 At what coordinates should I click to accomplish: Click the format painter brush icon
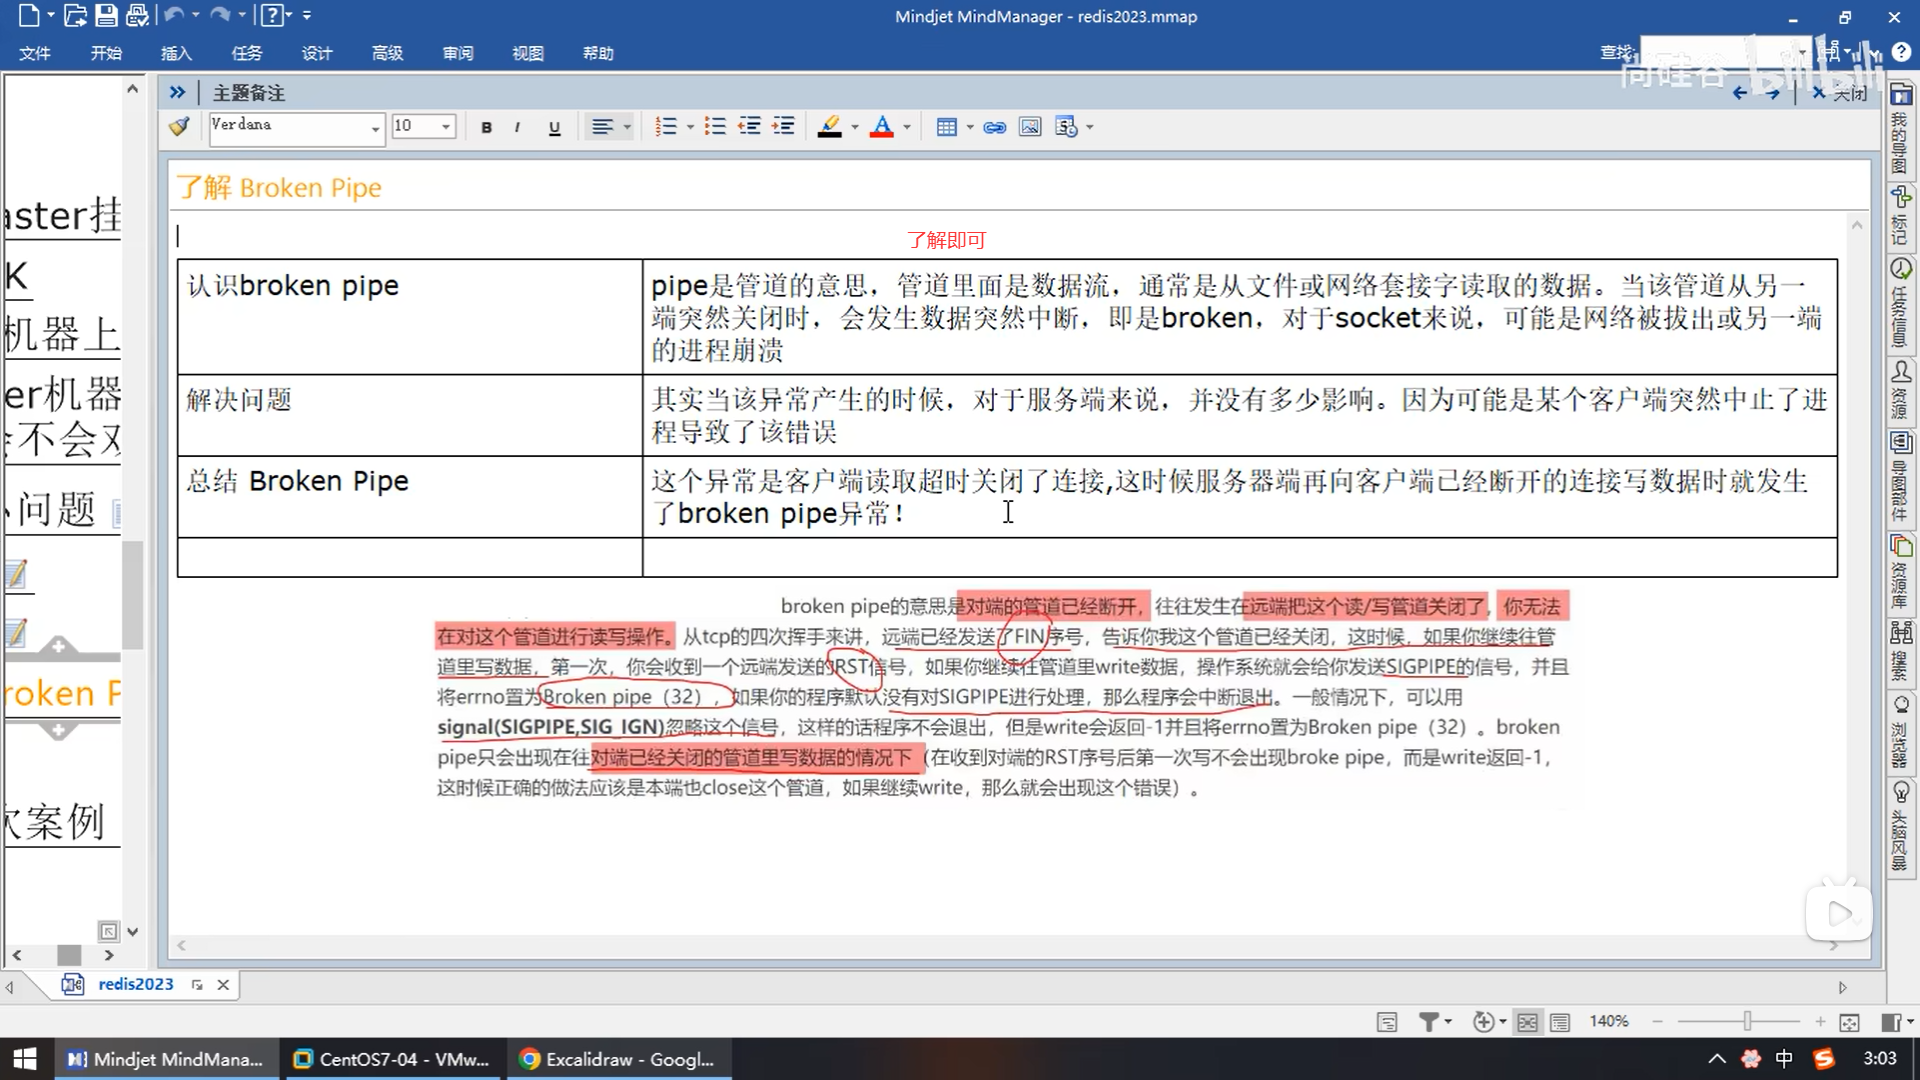180,126
